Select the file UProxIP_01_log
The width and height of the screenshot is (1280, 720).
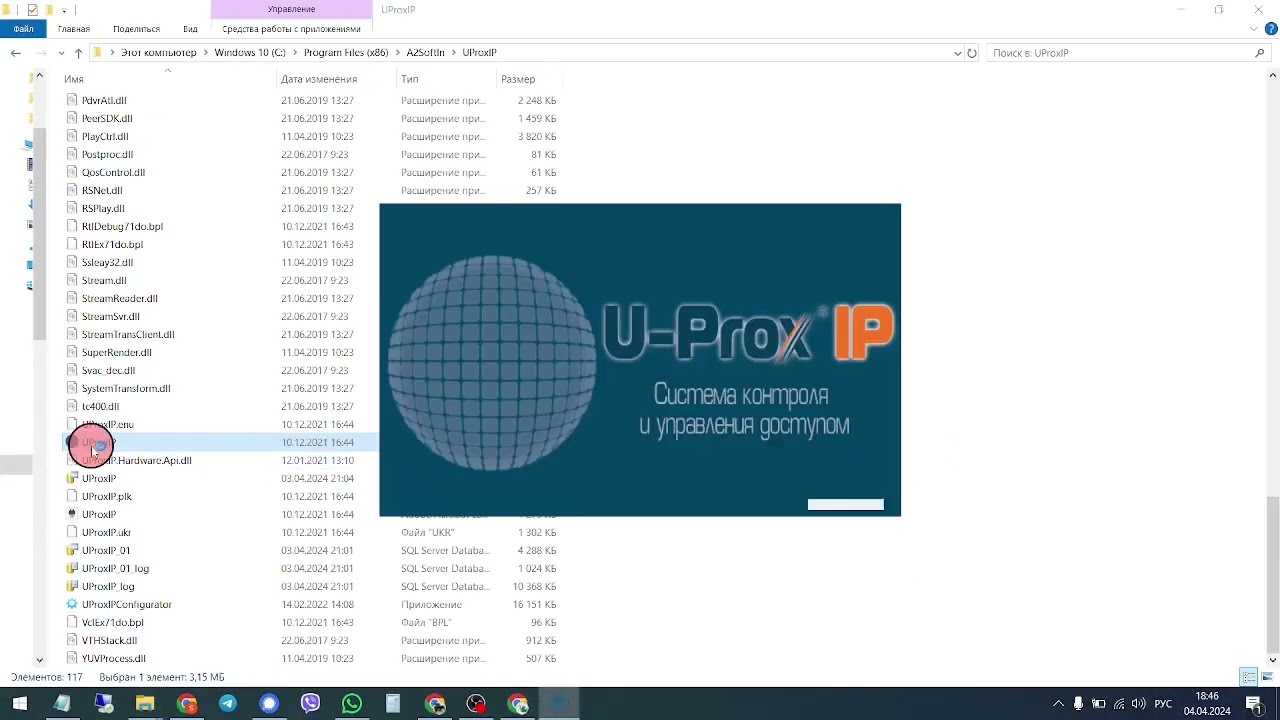(116, 568)
